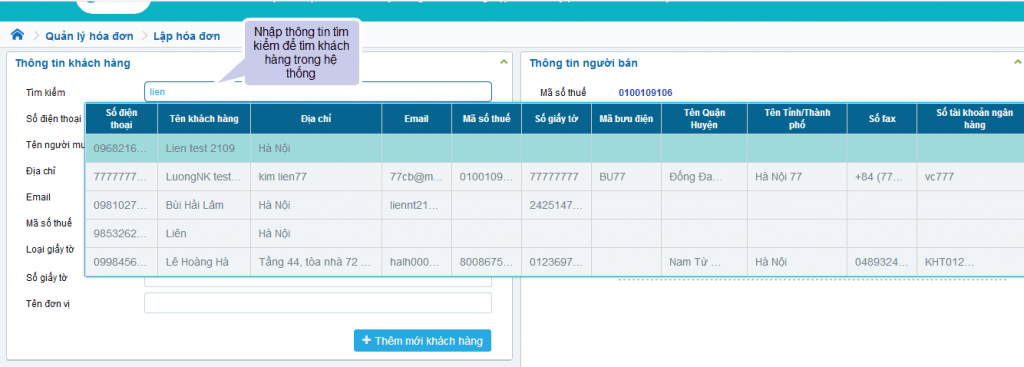Select customer Lê Hoàng Hà
The height and width of the screenshot is (367, 1024).
click(554, 262)
